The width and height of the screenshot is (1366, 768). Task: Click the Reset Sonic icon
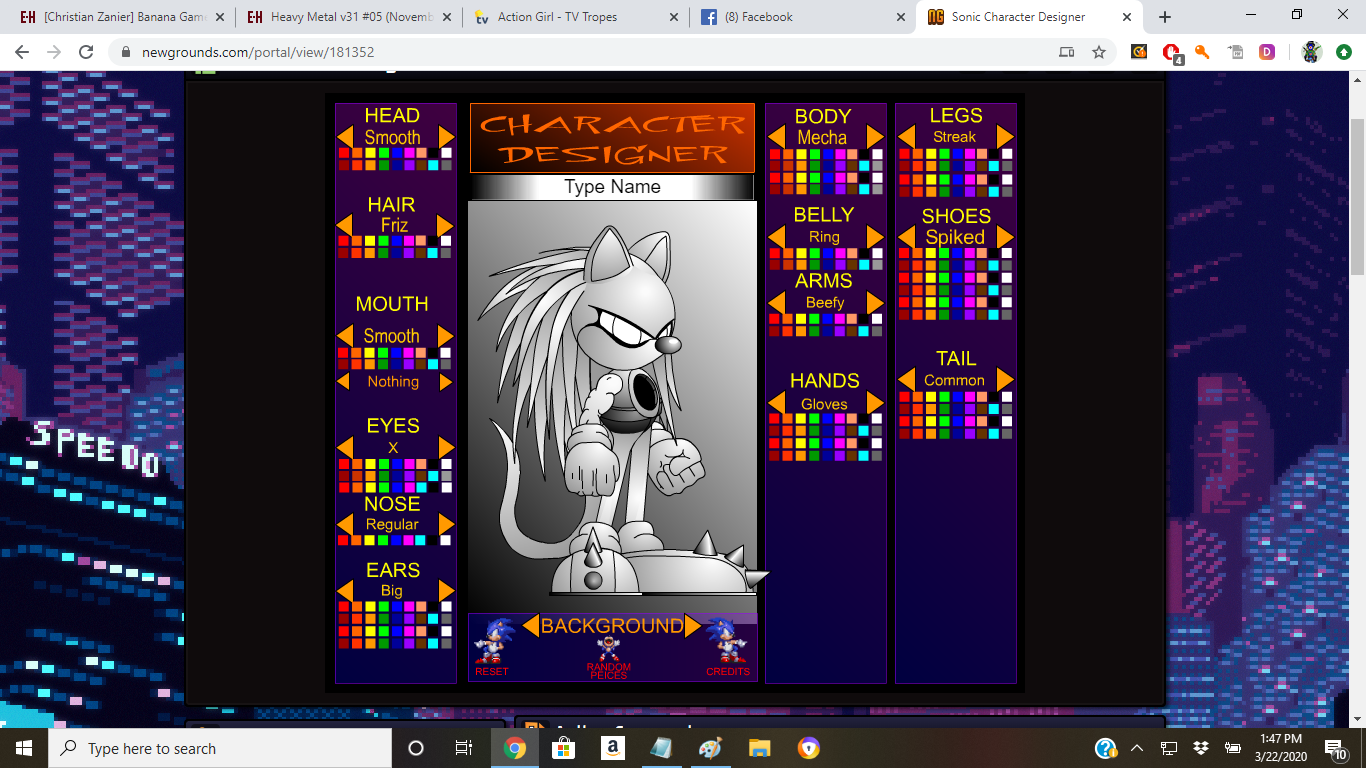click(491, 642)
